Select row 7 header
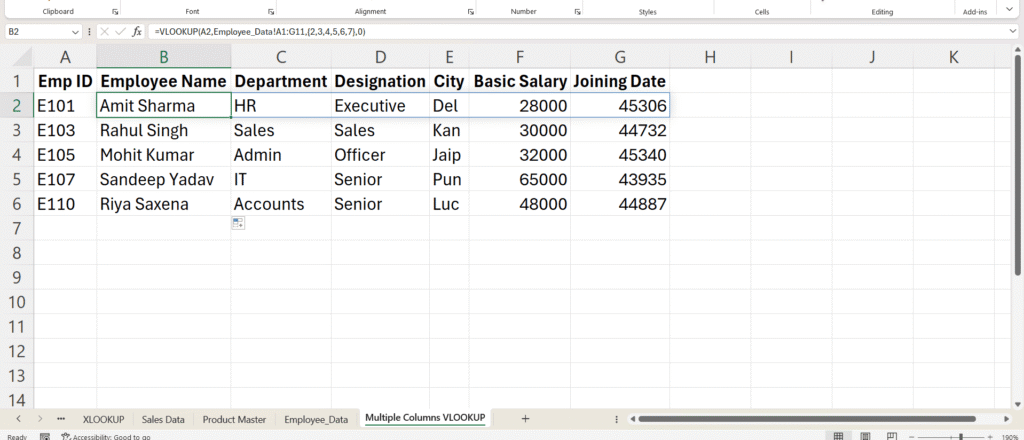 point(17,228)
